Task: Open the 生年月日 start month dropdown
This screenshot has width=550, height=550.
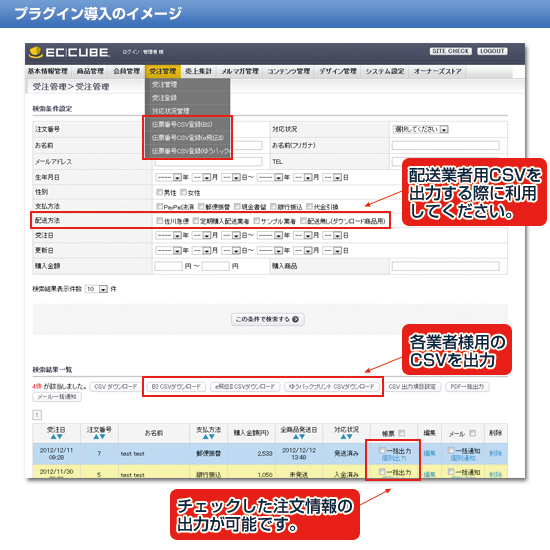Action: [x=202, y=177]
